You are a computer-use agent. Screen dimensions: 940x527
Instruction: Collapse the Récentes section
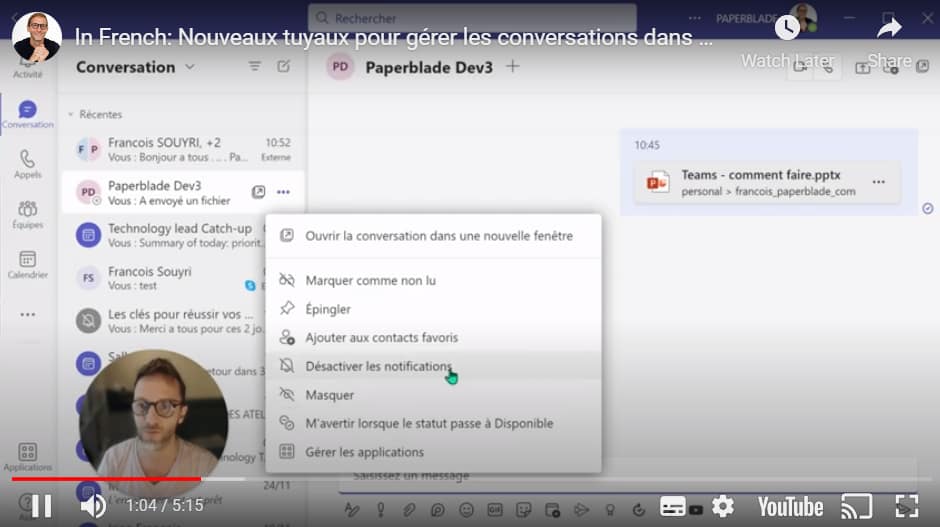(71, 115)
